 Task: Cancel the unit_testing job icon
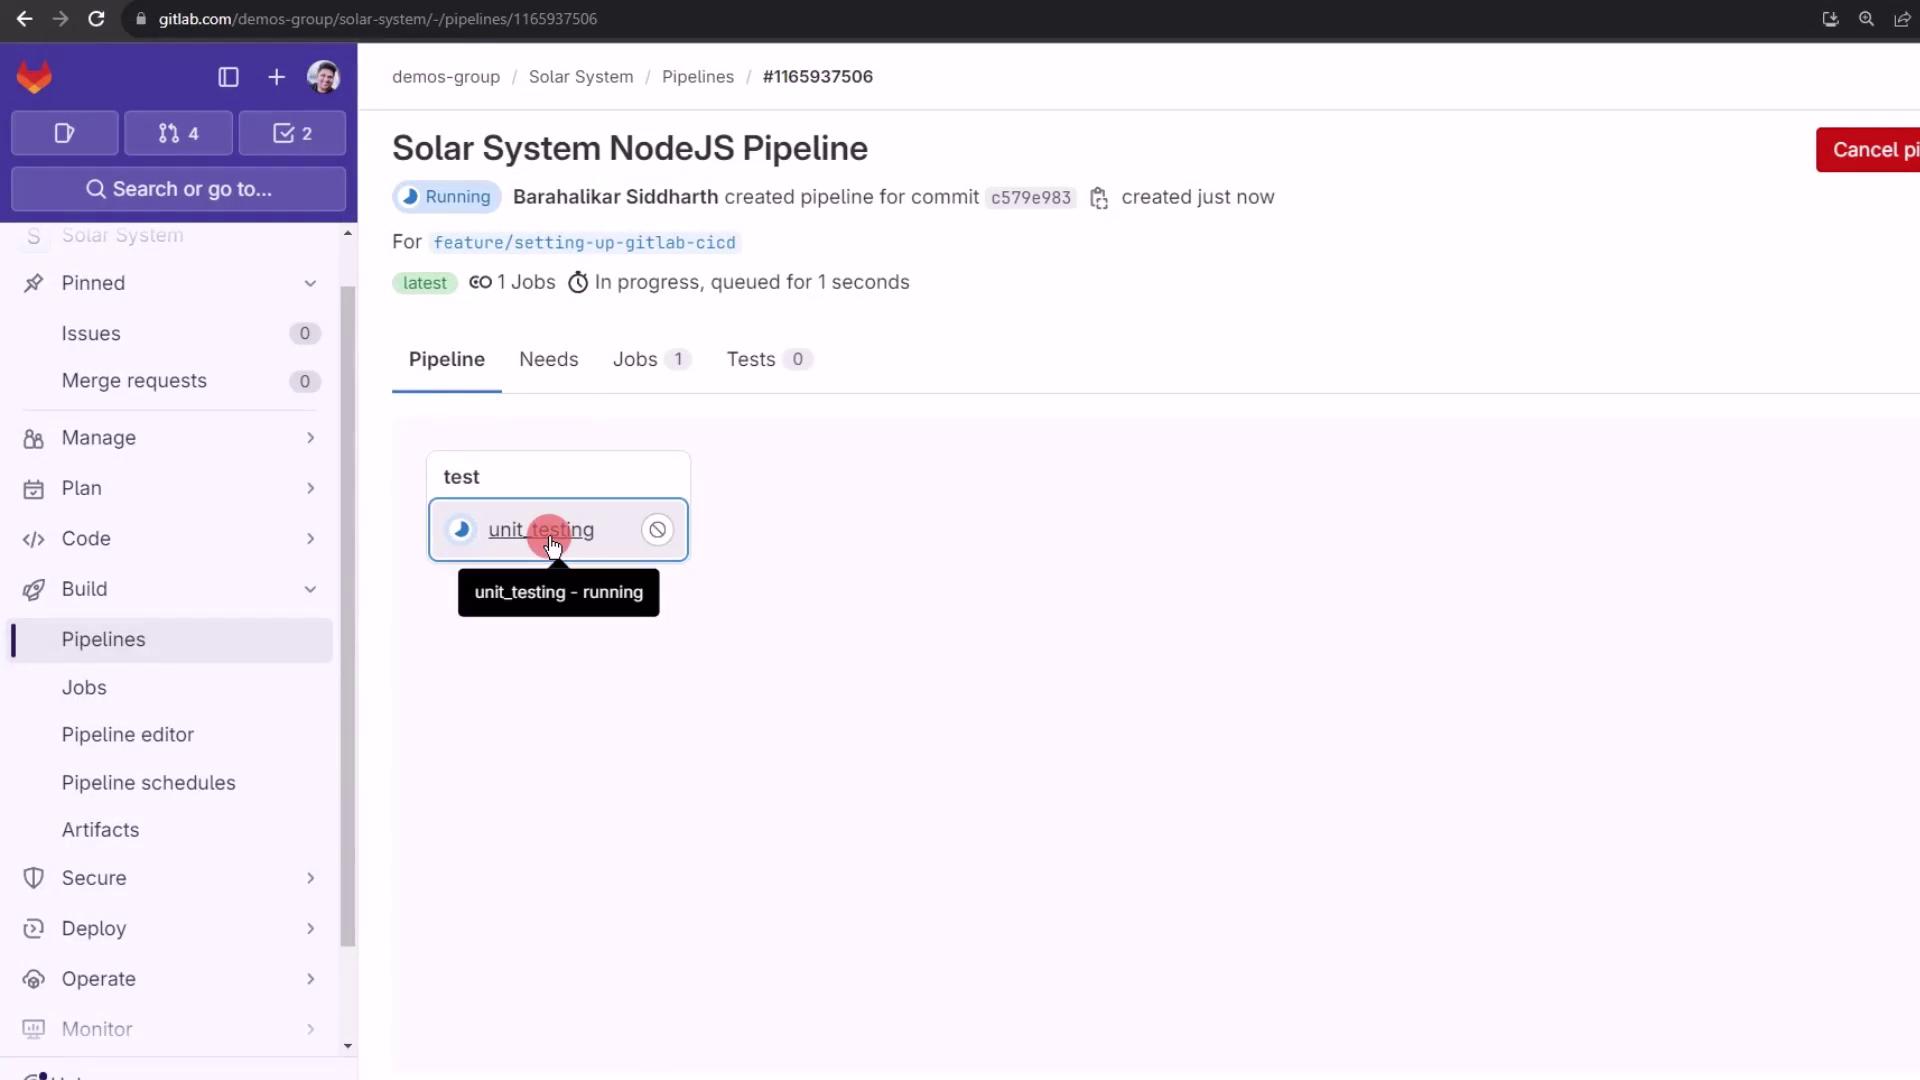pos(657,530)
